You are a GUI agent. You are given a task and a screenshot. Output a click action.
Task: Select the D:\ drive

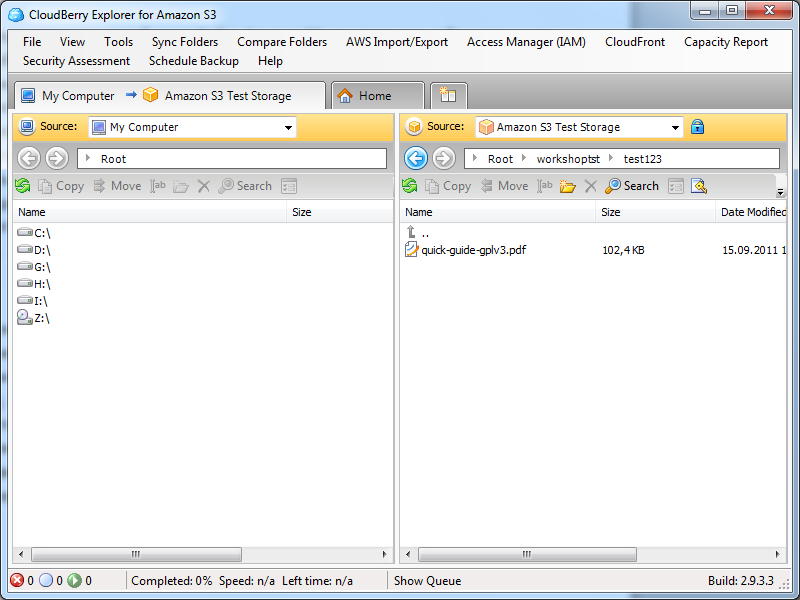[34, 250]
